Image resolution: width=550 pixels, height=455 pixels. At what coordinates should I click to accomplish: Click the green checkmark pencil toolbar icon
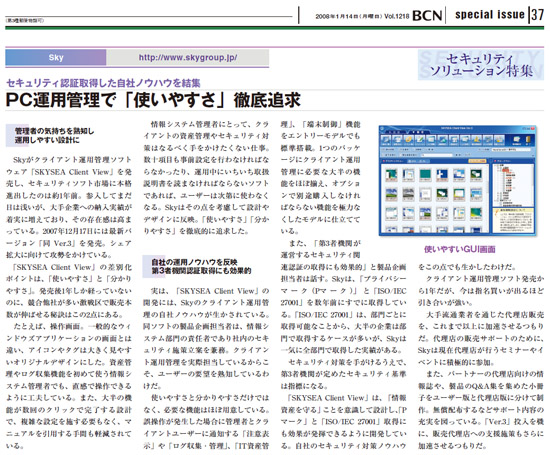pos(420,140)
